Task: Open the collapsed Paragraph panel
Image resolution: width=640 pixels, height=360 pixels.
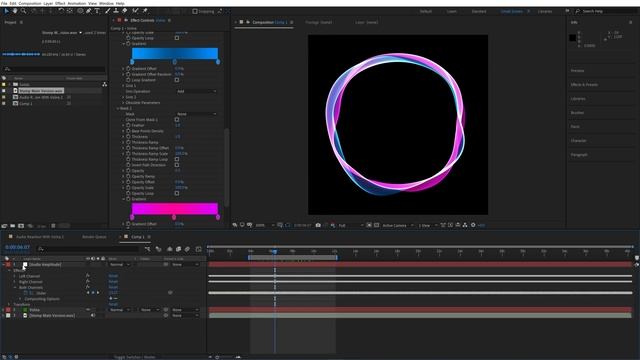Action: [x=579, y=155]
